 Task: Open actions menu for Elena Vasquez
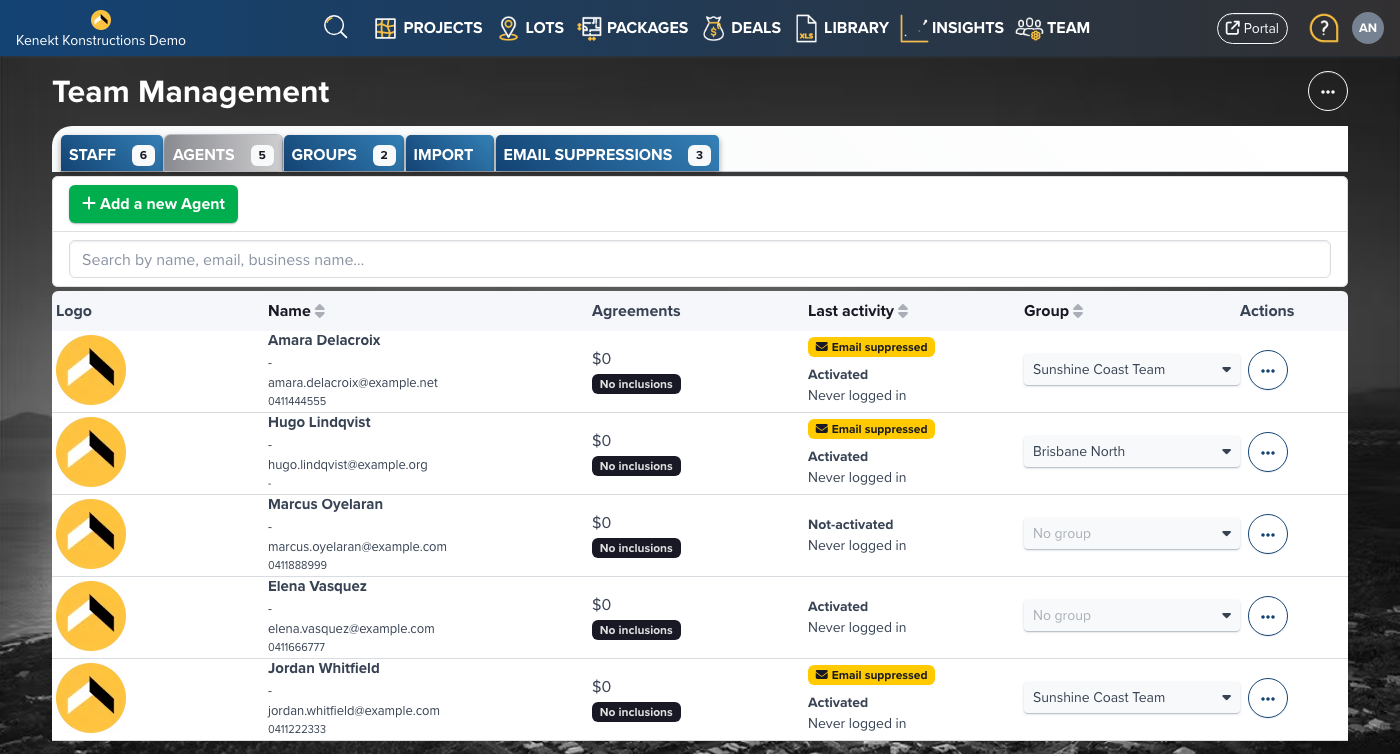[1268, 616]
